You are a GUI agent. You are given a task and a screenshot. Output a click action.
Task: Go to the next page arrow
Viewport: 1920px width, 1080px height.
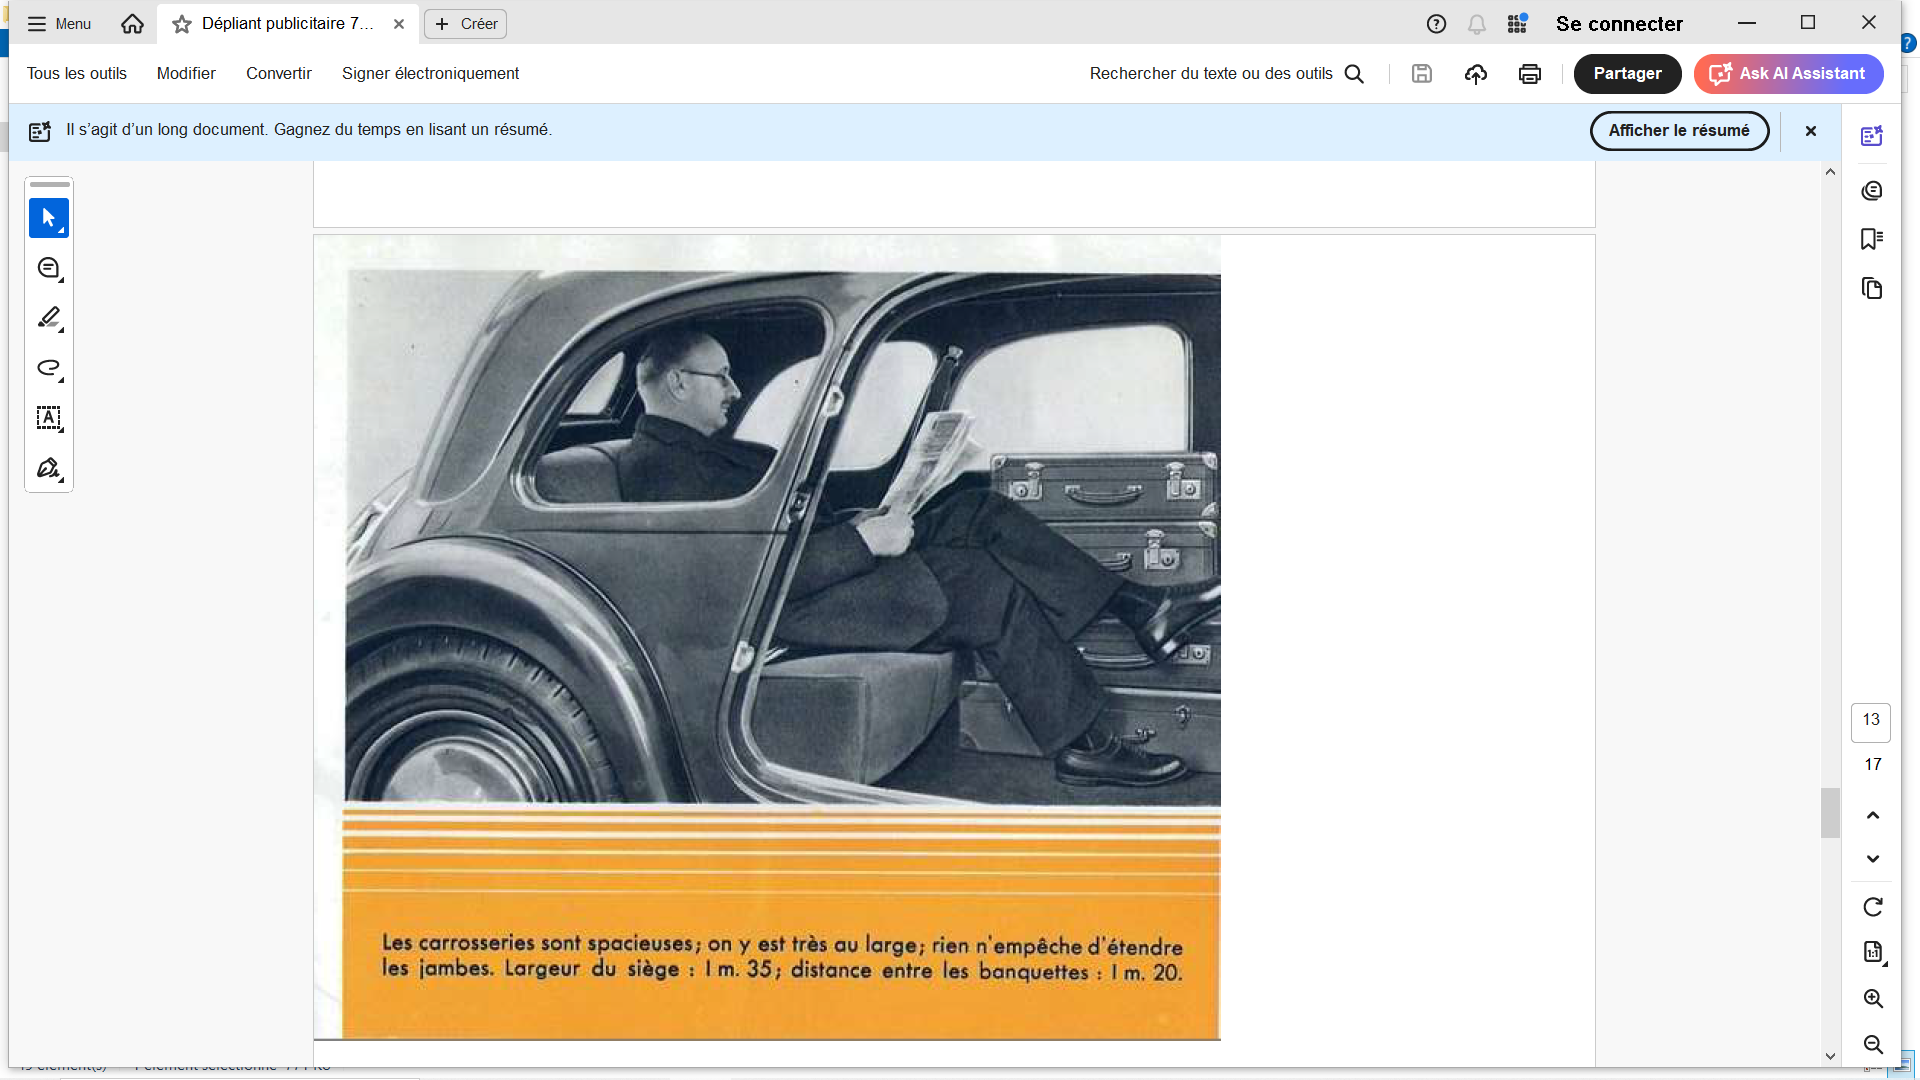(1873, 859)
